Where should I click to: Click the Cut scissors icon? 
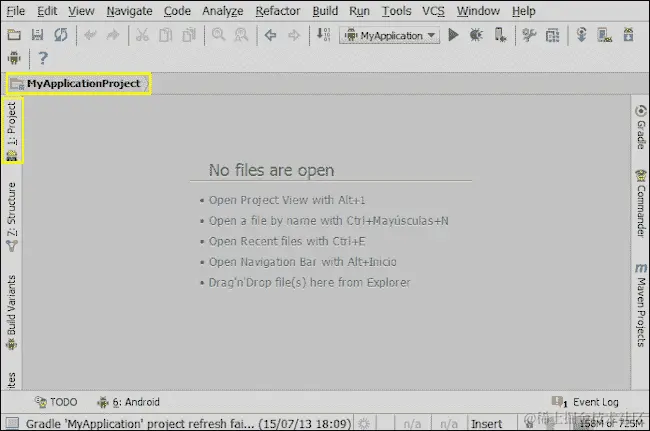click(142, 35)
